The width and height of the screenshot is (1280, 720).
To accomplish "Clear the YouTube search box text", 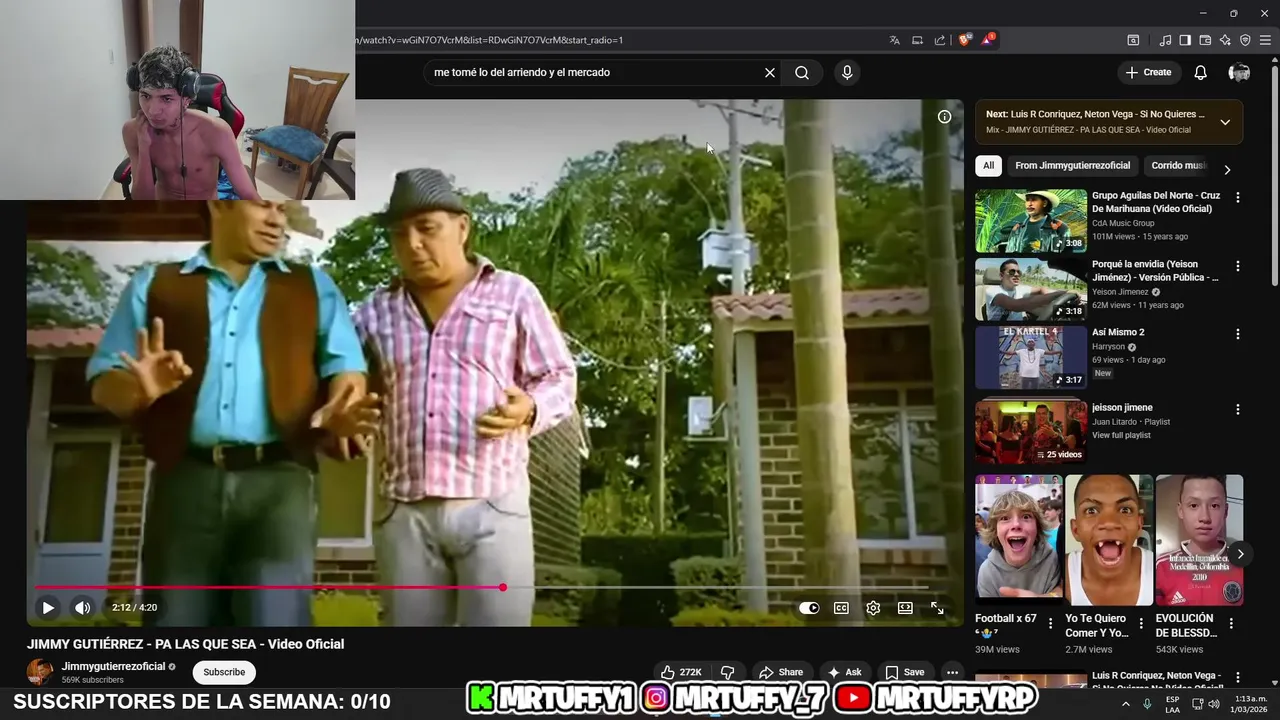I will [x=770, y=73].
